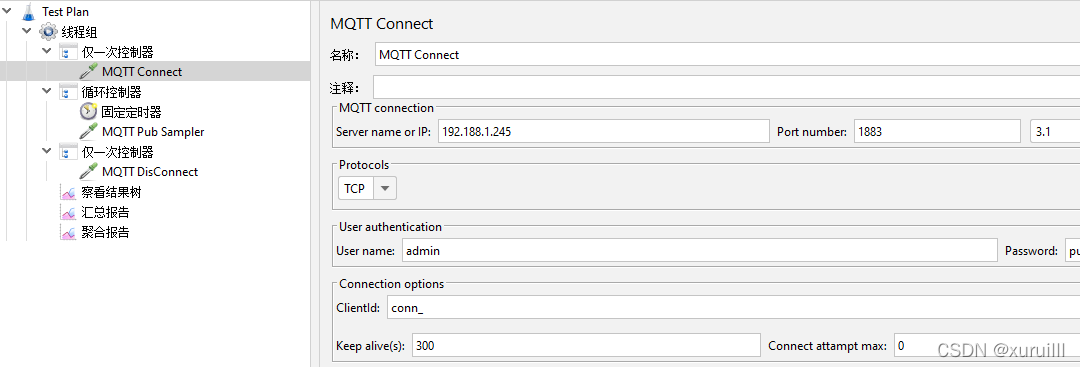Click the ClientId field with conn_
This screenshot has width=1080, height=367.
[733, 307]
